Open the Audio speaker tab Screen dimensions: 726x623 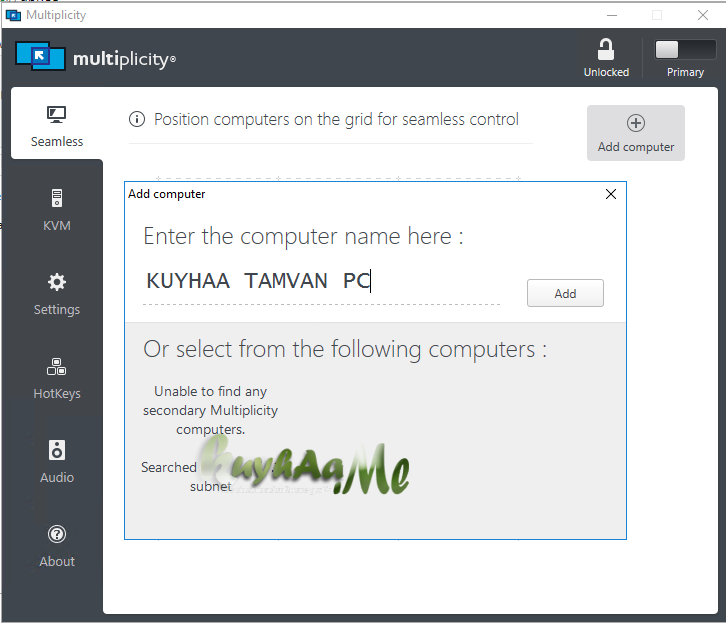[56, 461]
